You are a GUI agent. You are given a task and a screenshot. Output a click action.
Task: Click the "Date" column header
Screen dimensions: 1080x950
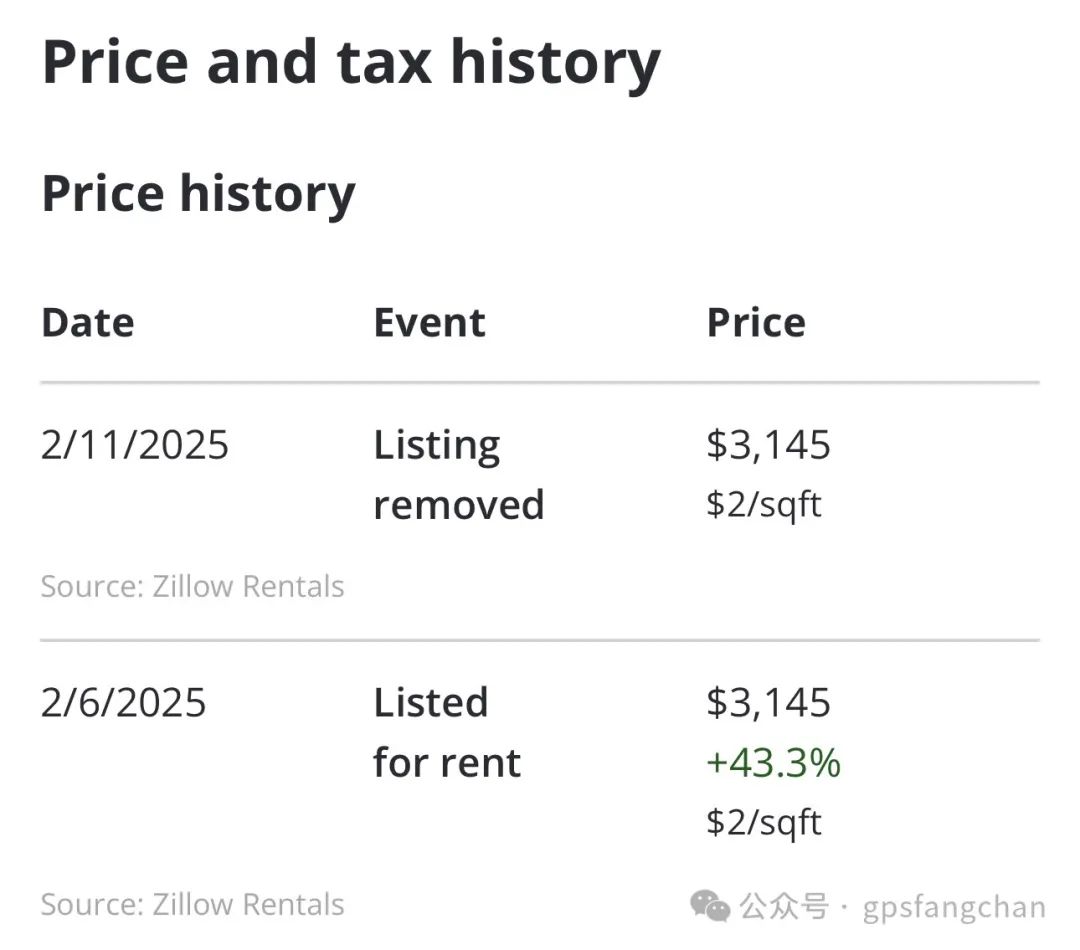[x=87, y=322]
